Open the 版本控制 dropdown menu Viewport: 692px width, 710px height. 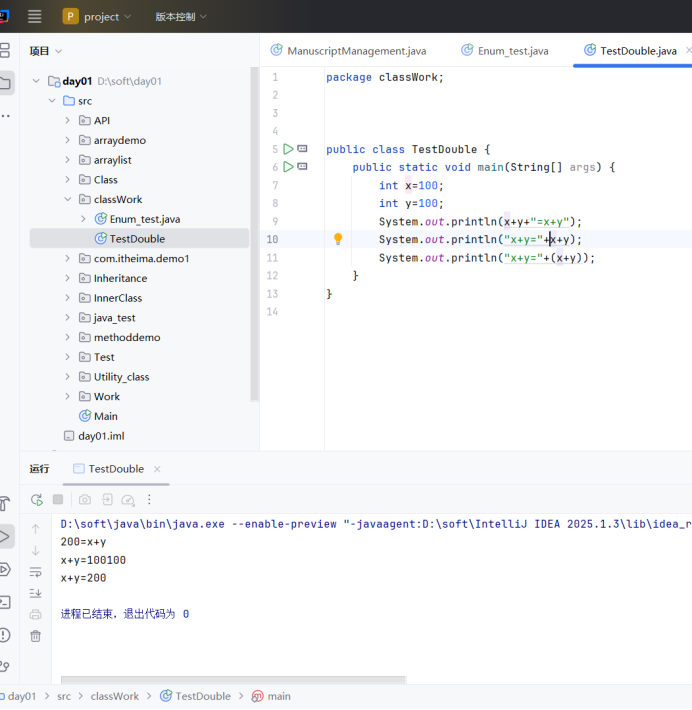click(x=181, y=17)
